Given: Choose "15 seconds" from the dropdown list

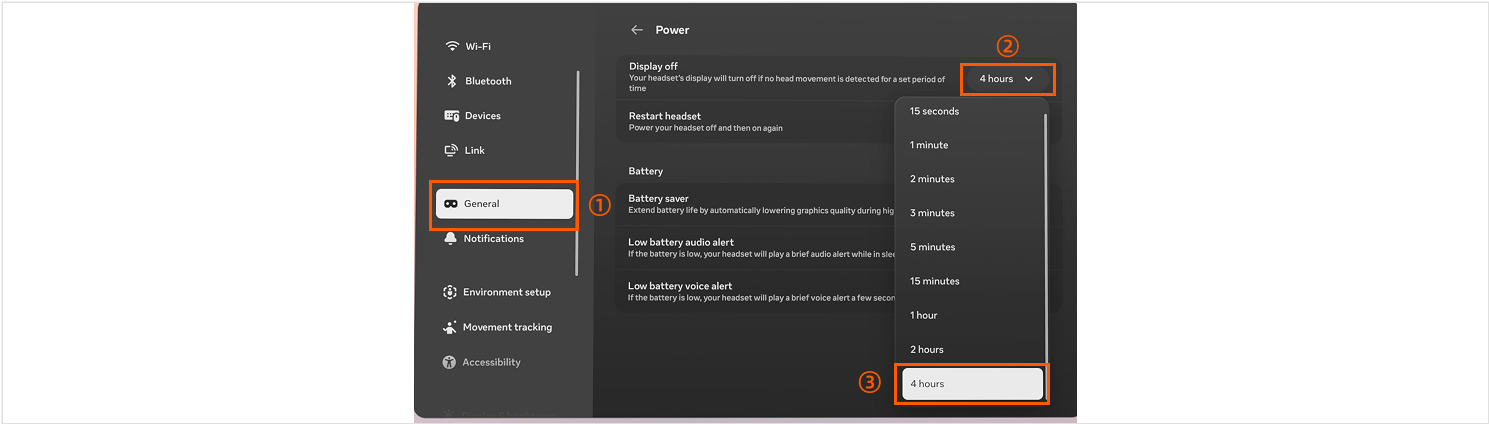Looking at the screenshot, I should click(x=934, y=112).
